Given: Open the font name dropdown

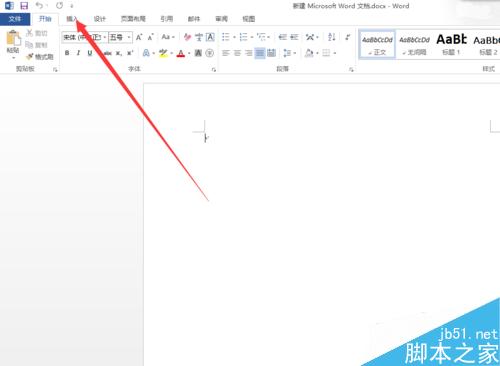Looking at the screenshot, I should (x=105, y=37).
